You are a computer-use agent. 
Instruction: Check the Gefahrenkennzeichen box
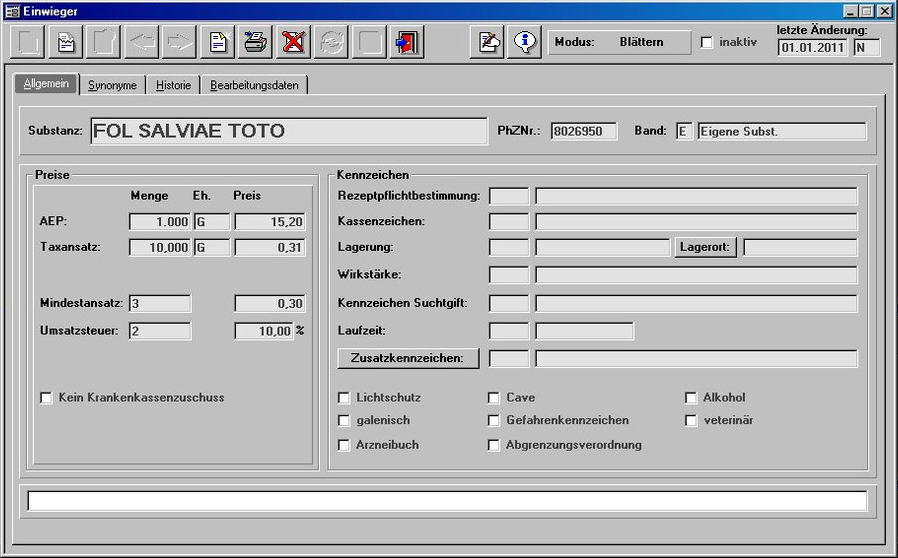pos(494,421)
